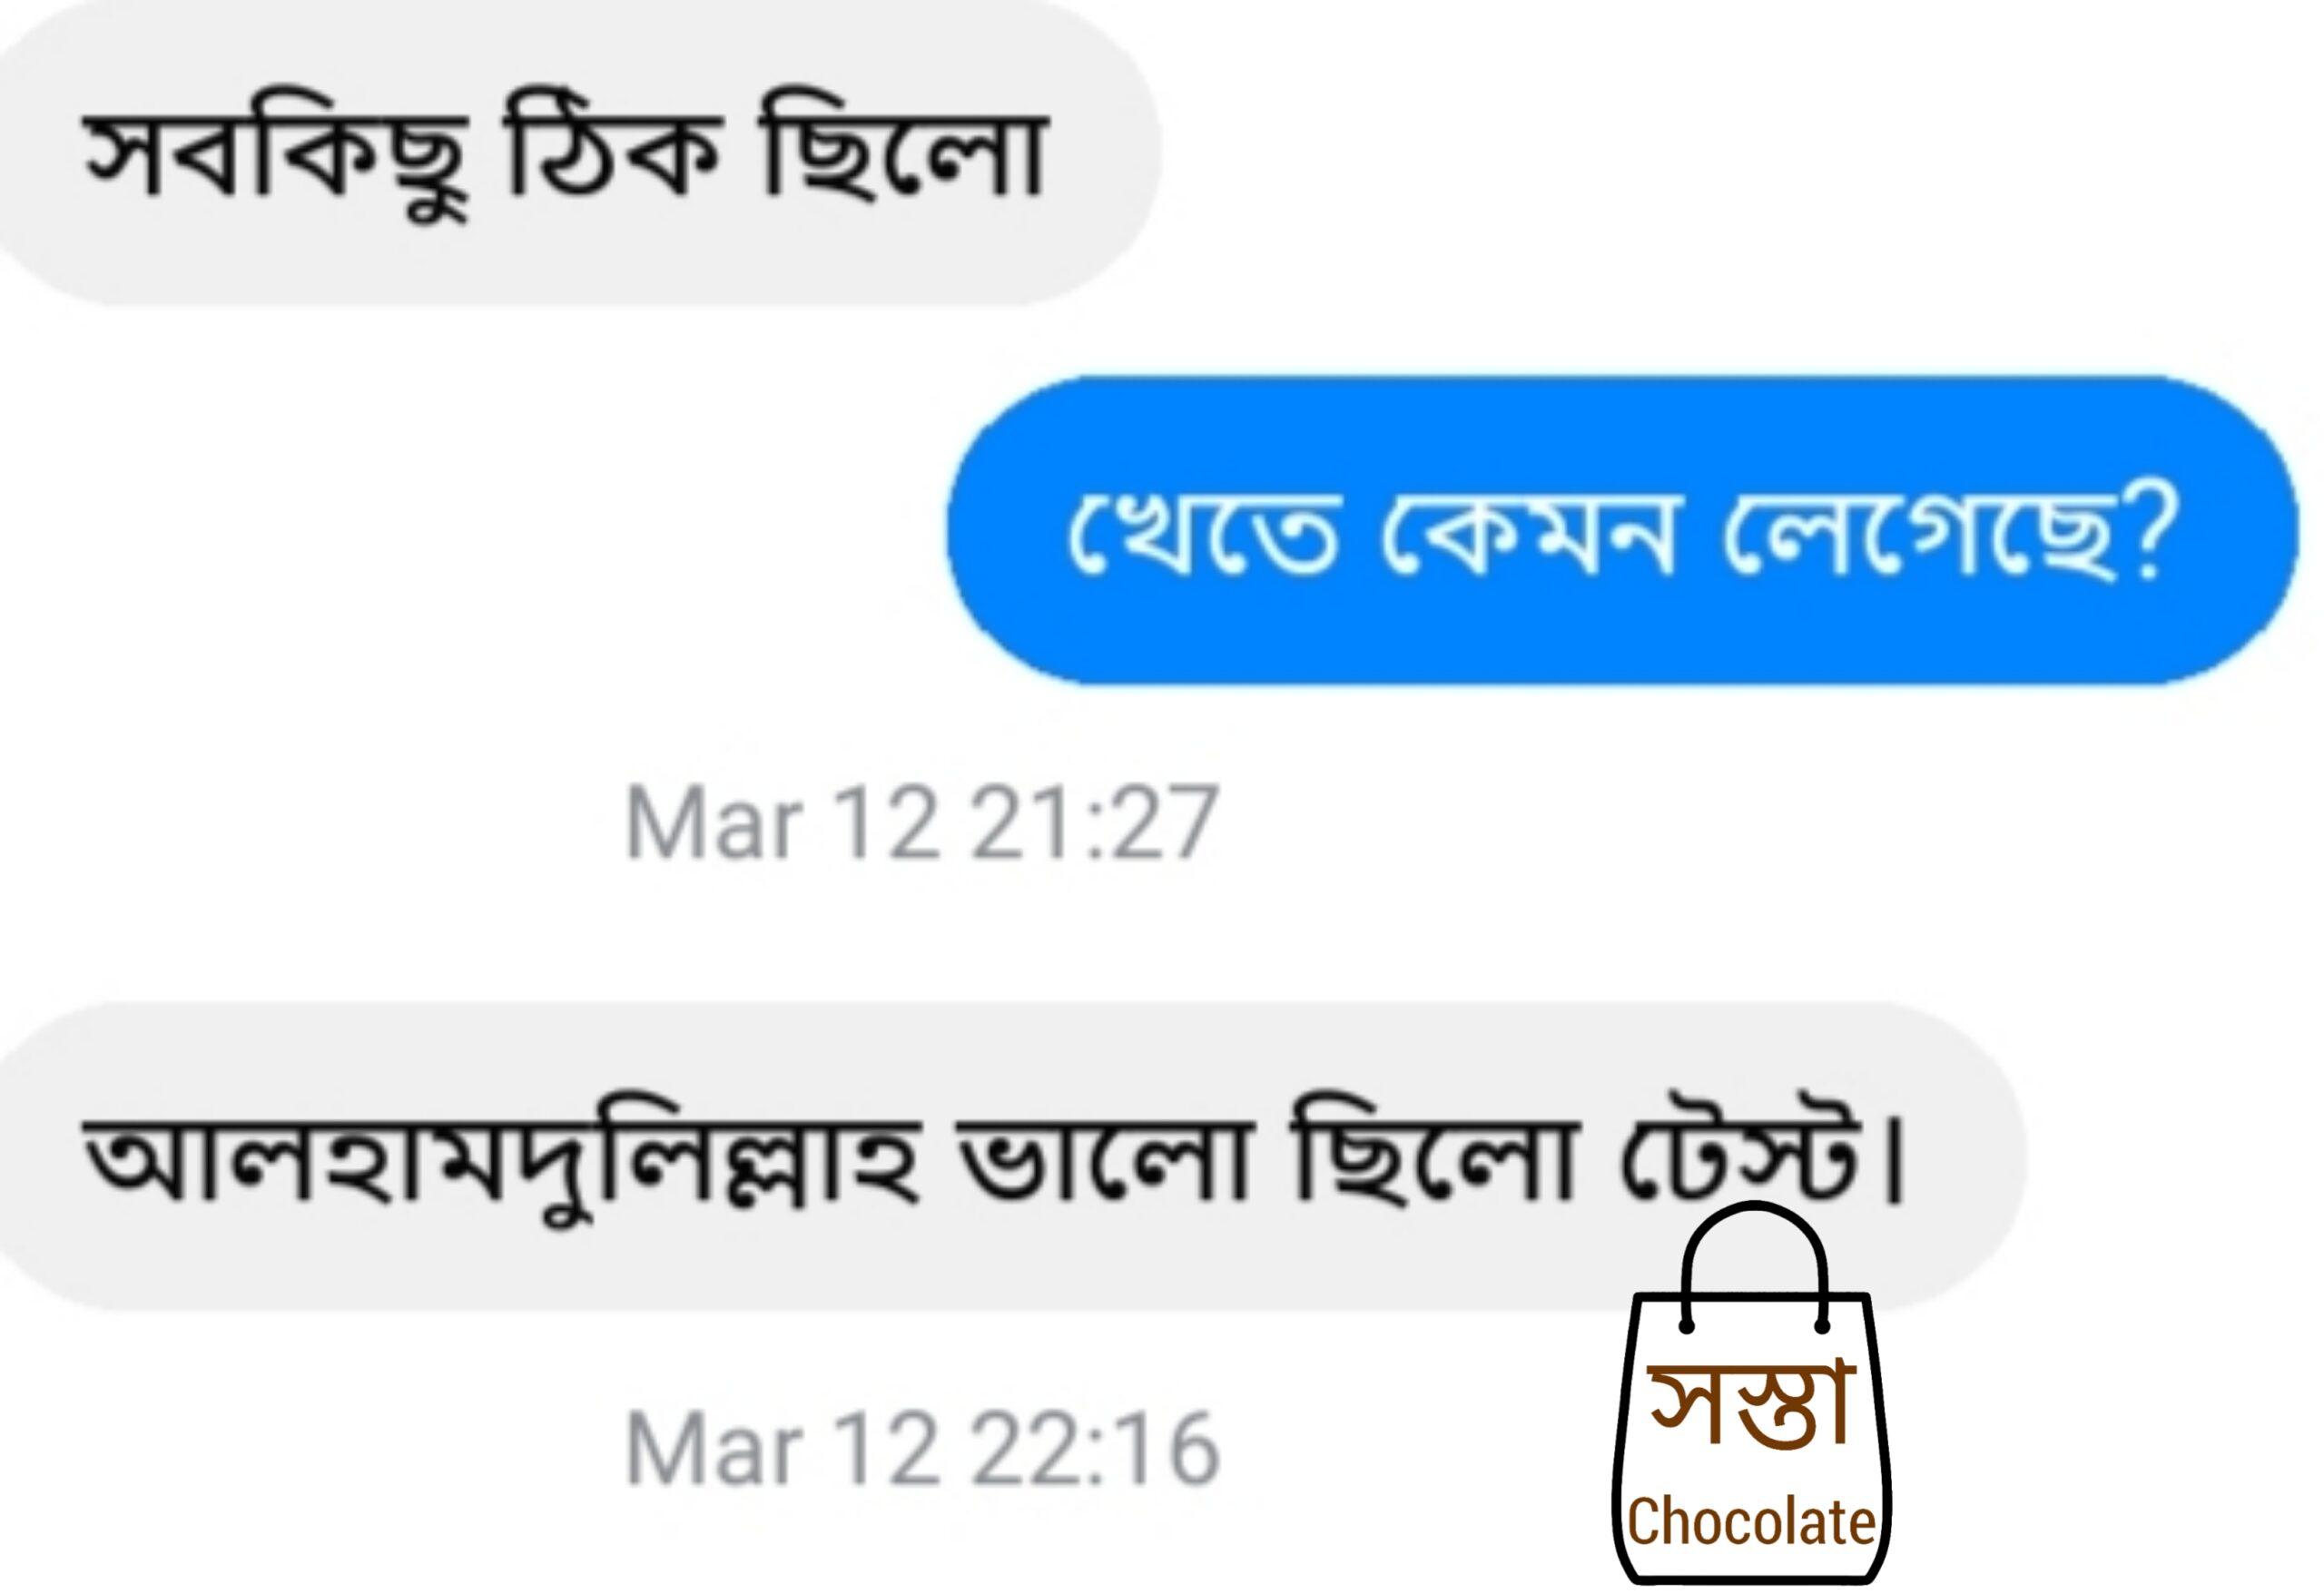The width and height of the screenshot is (2324, 1594).
Task: Click the 'Chocolate' text on the bag
Action: 1751,1522
